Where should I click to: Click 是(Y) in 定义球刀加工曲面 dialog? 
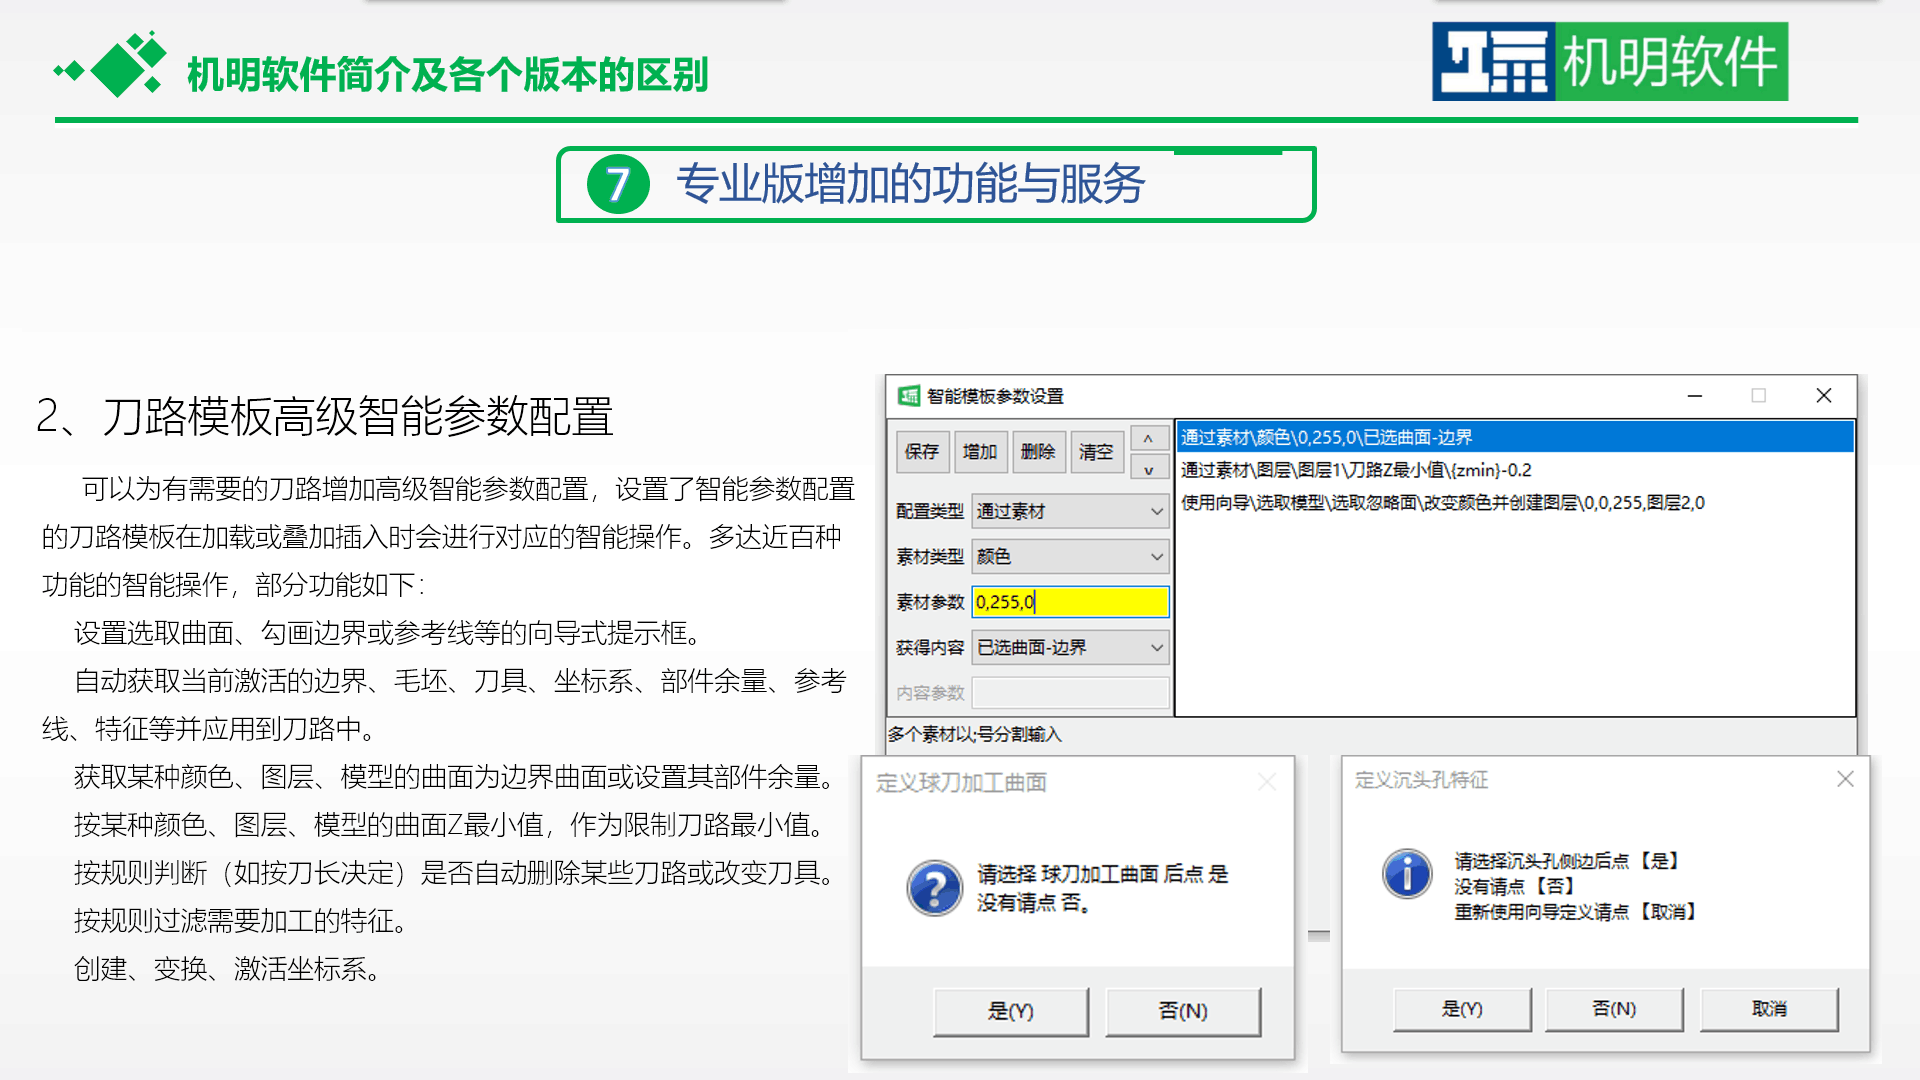click(x=1010, y=1011)
